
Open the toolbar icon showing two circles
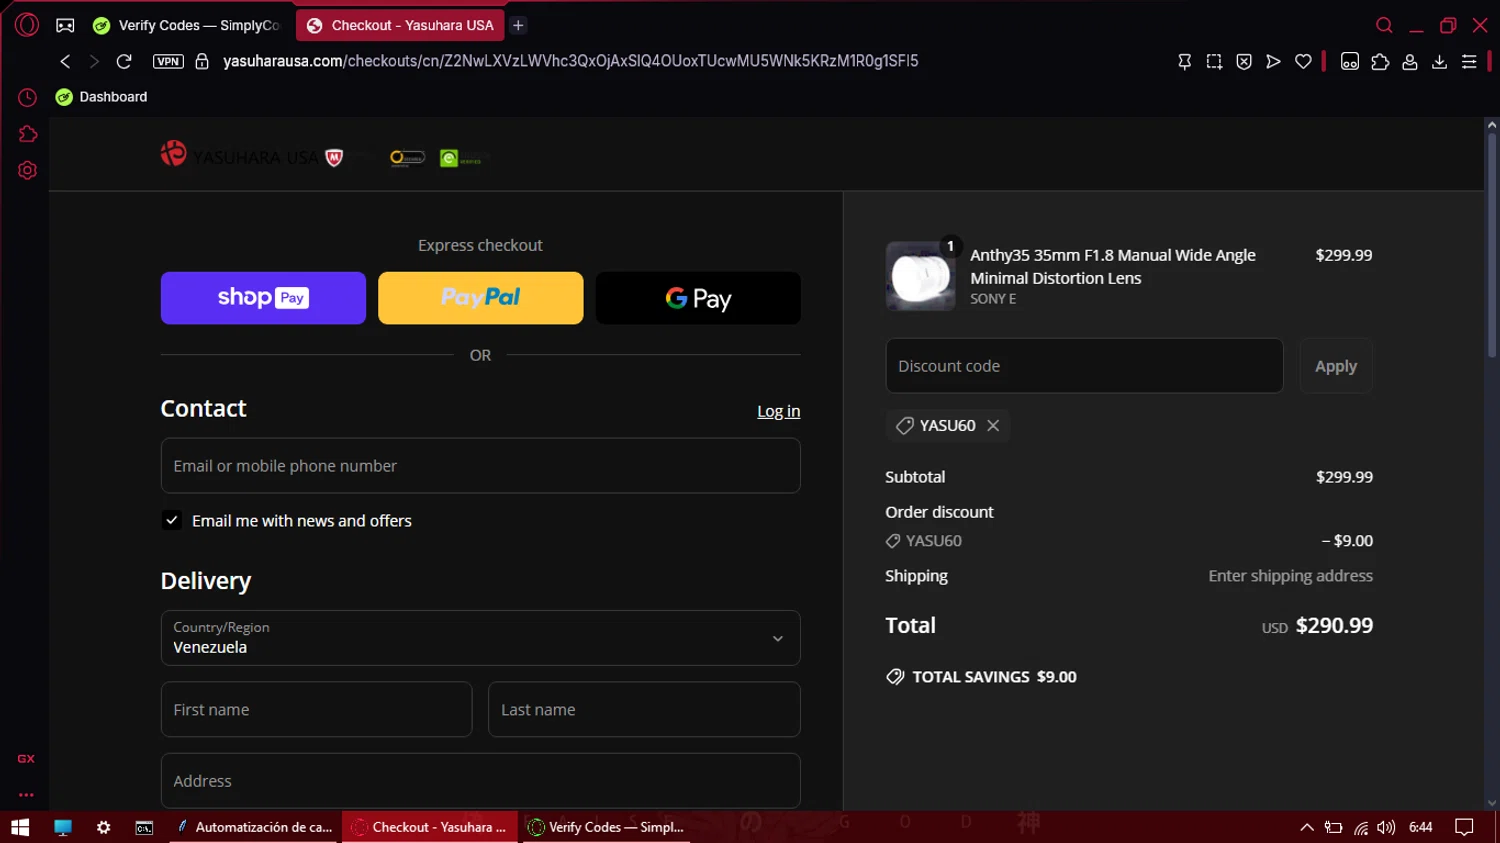(1350, 62)
